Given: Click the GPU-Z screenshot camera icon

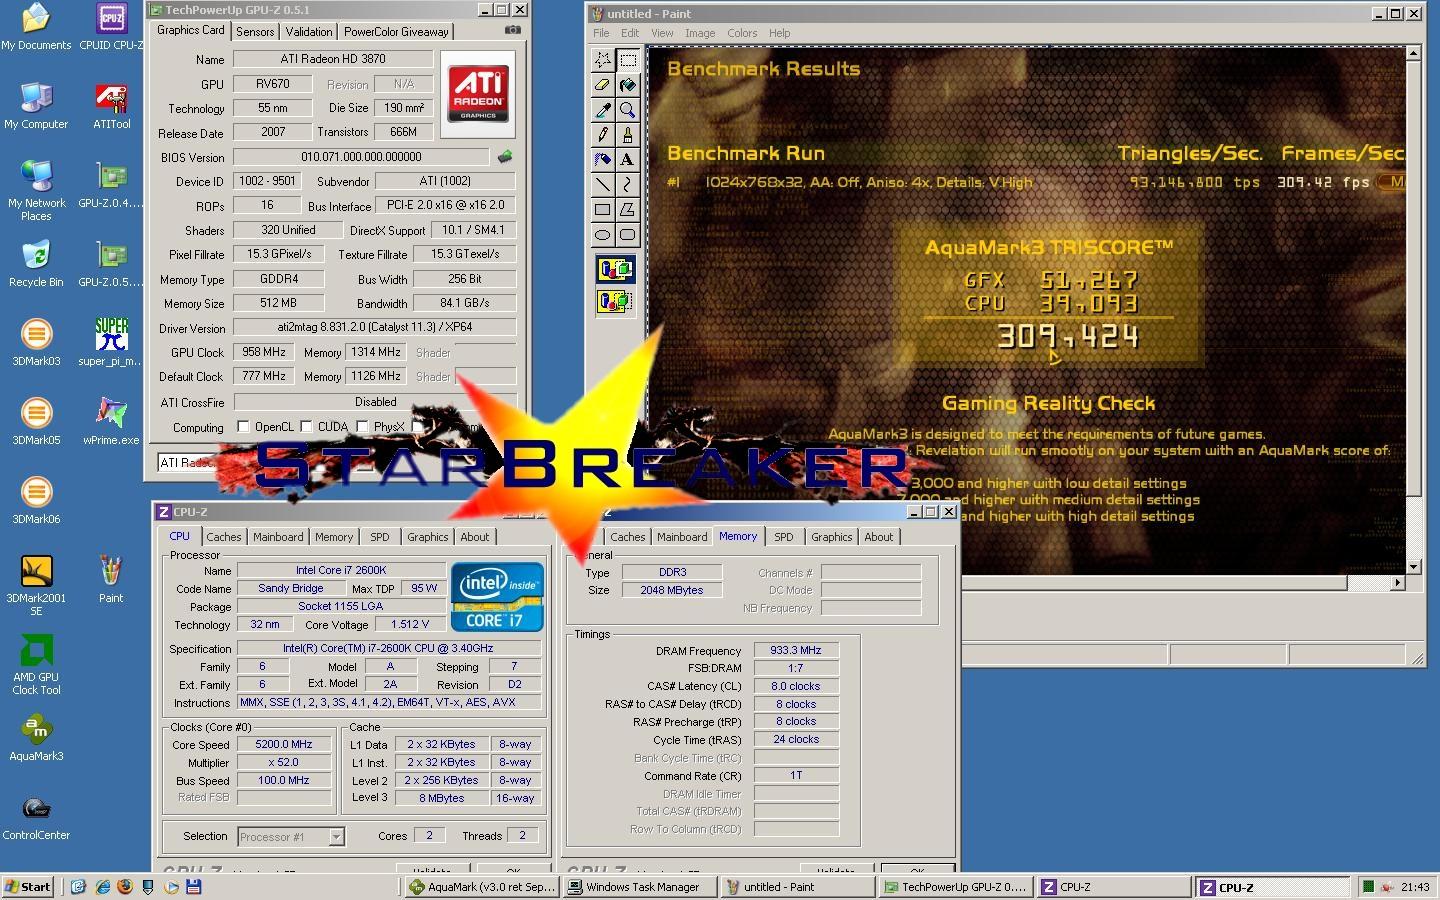Looking at the screenshot, I should [513, 30].
